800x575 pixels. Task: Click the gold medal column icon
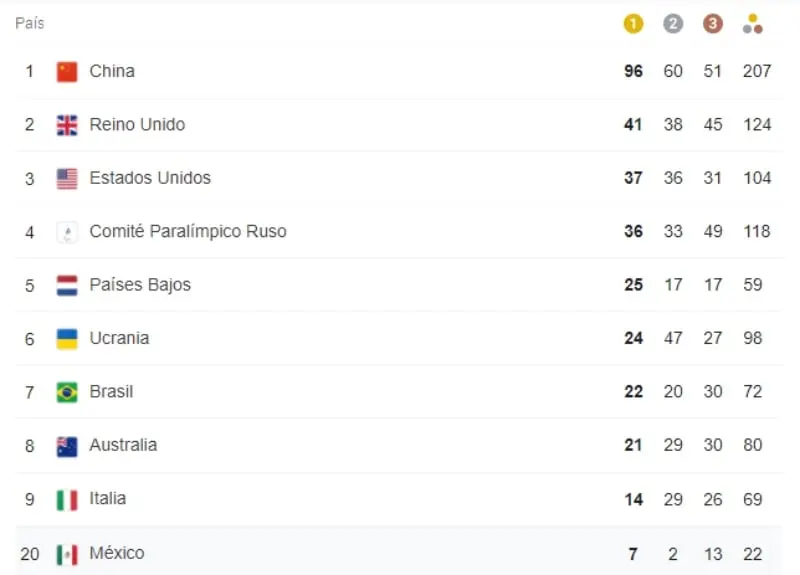pos(633,23)
